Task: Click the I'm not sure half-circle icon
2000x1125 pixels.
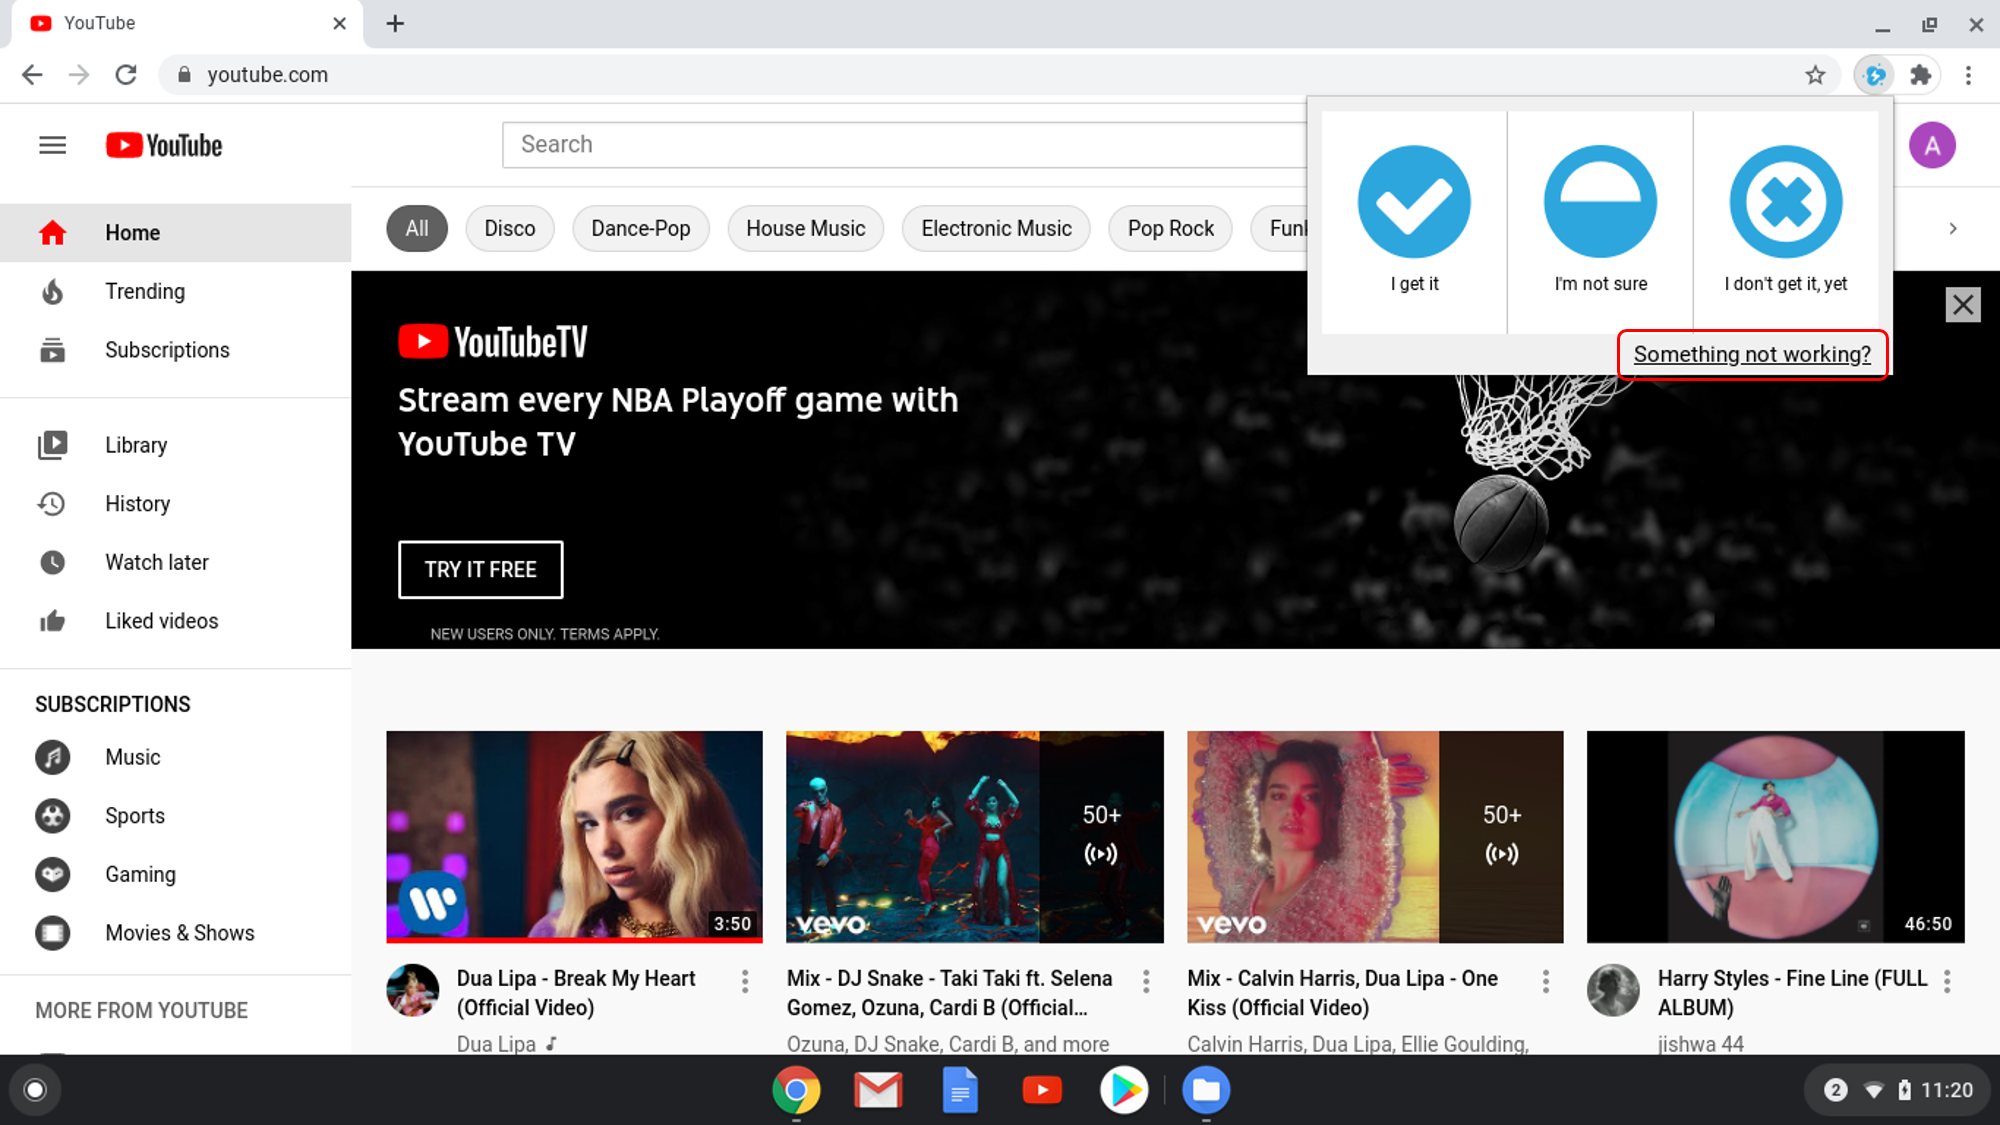Action: pyautogui.click(x=1600, y=201)
